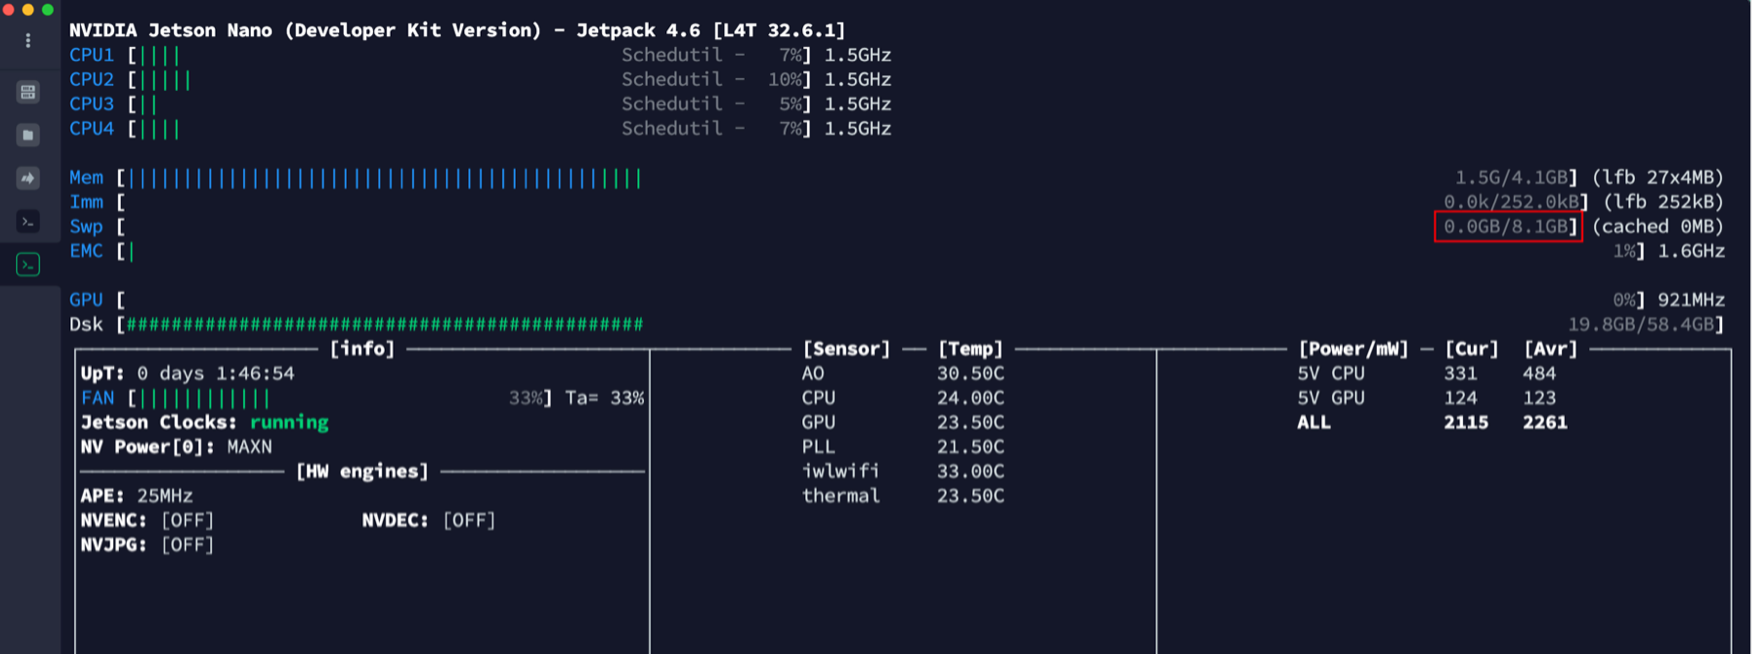The width and height of the screenshot is (1752, 654).
Task: Click the red-boxed swap value 0.0GB/8.1GB
Action: click(x=1507, y=227)
